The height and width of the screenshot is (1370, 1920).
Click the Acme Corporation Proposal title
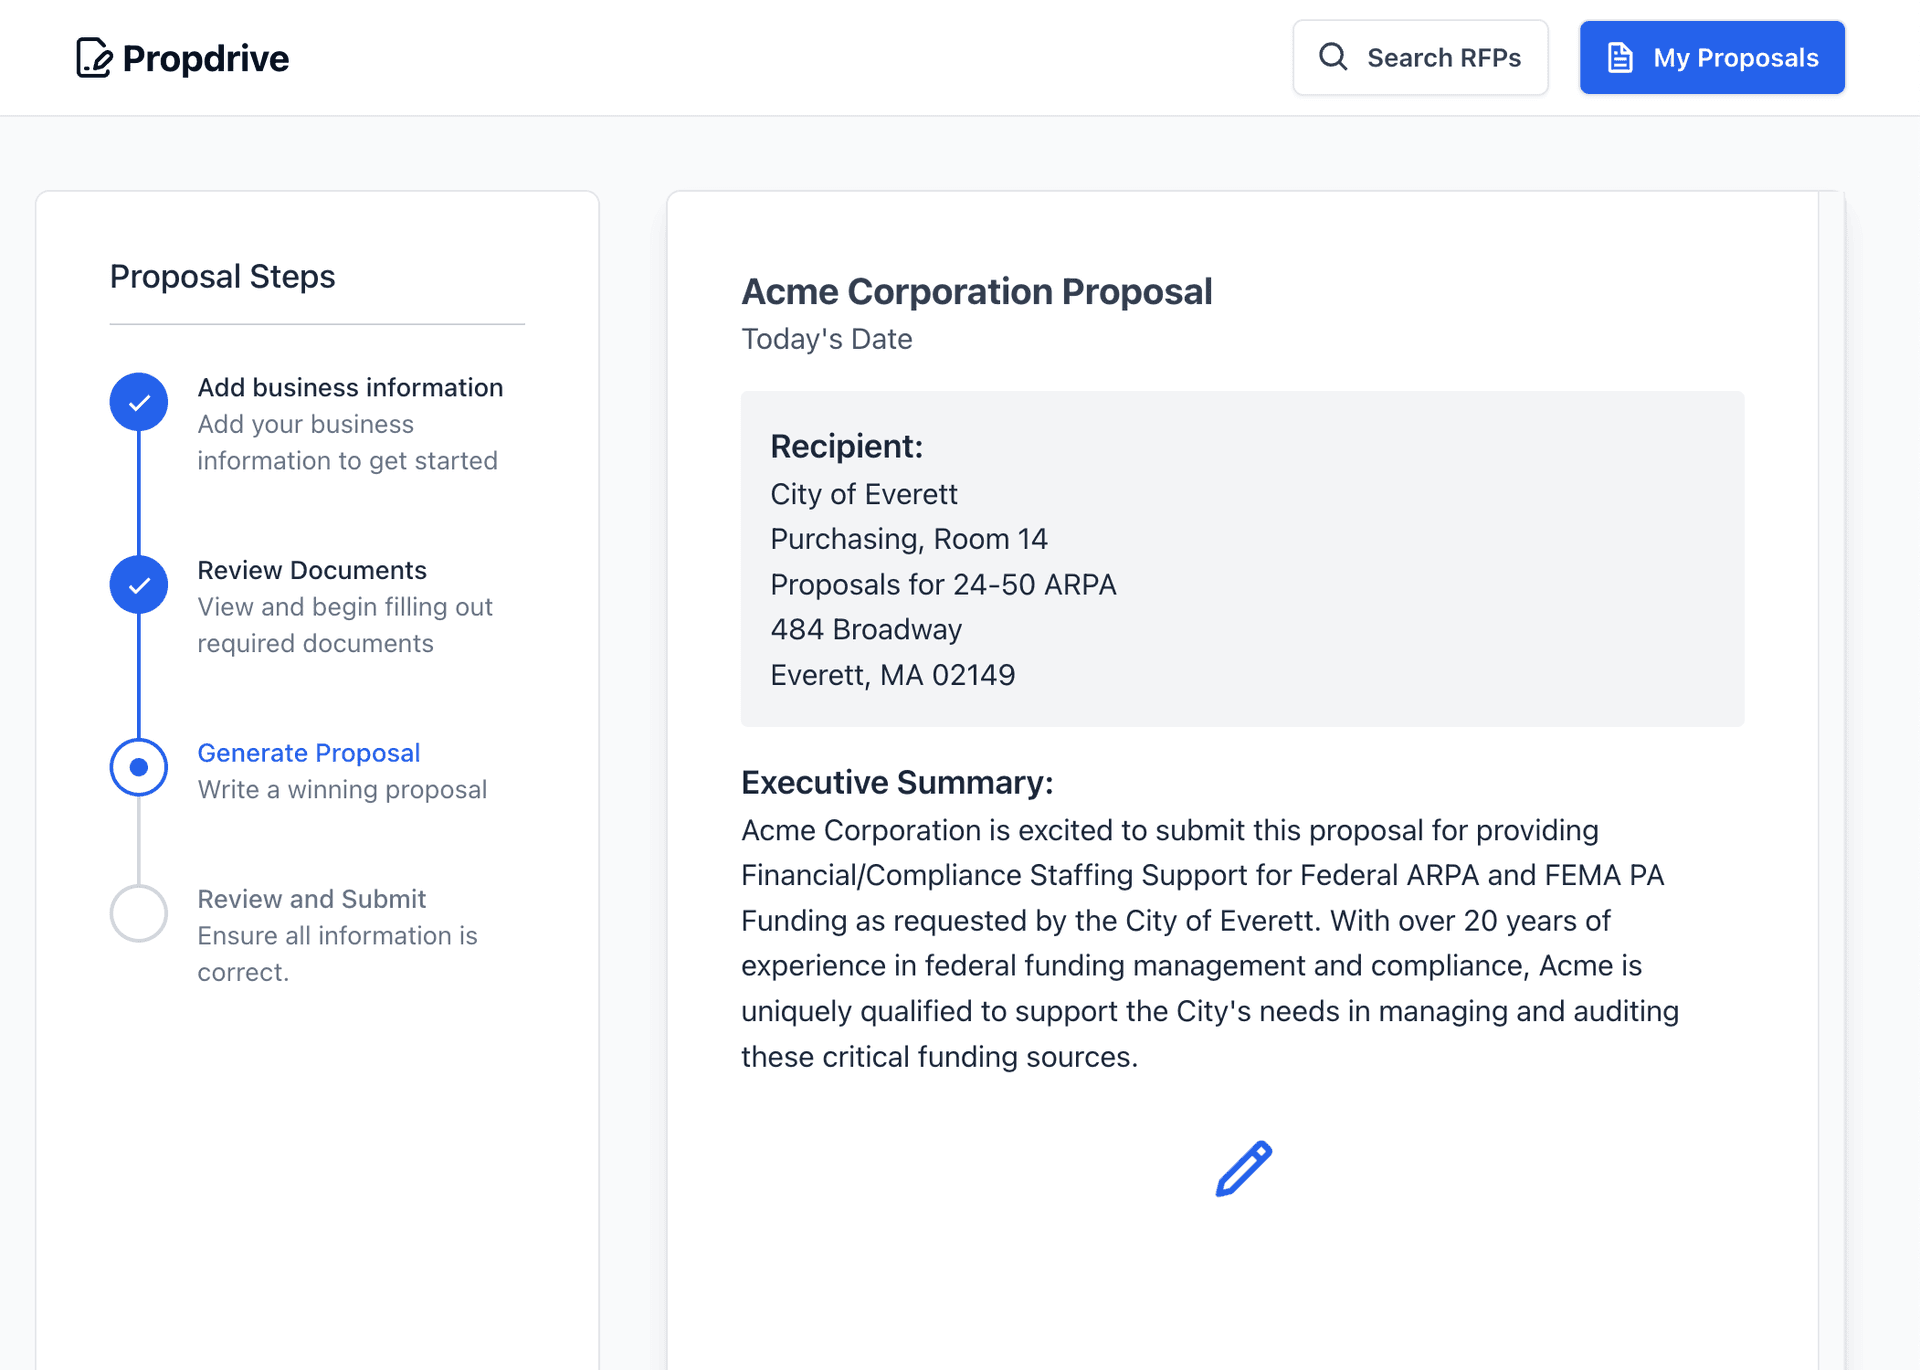pos(976,292)
